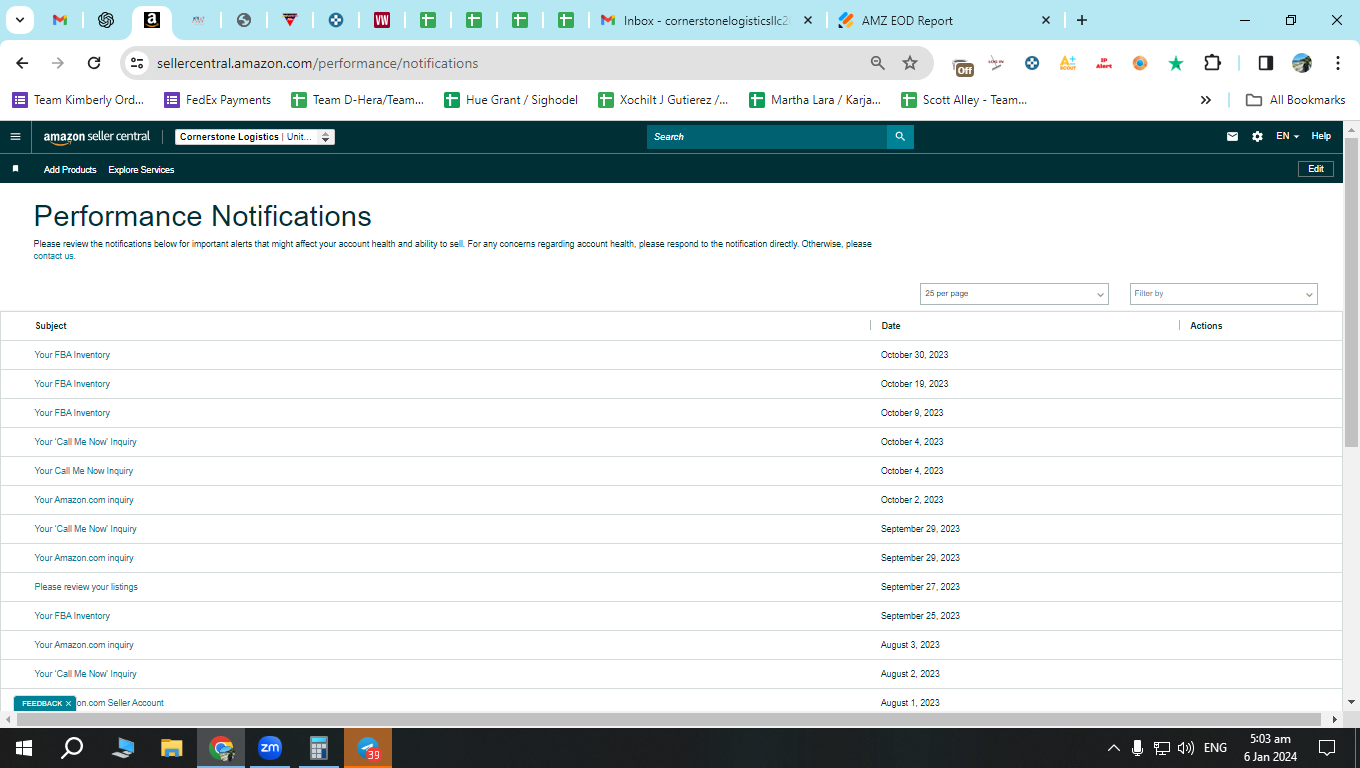This screenshot has height=768, width=1360.
Task: Click the LOG IN extension icon
Action: tap(996, 63)
